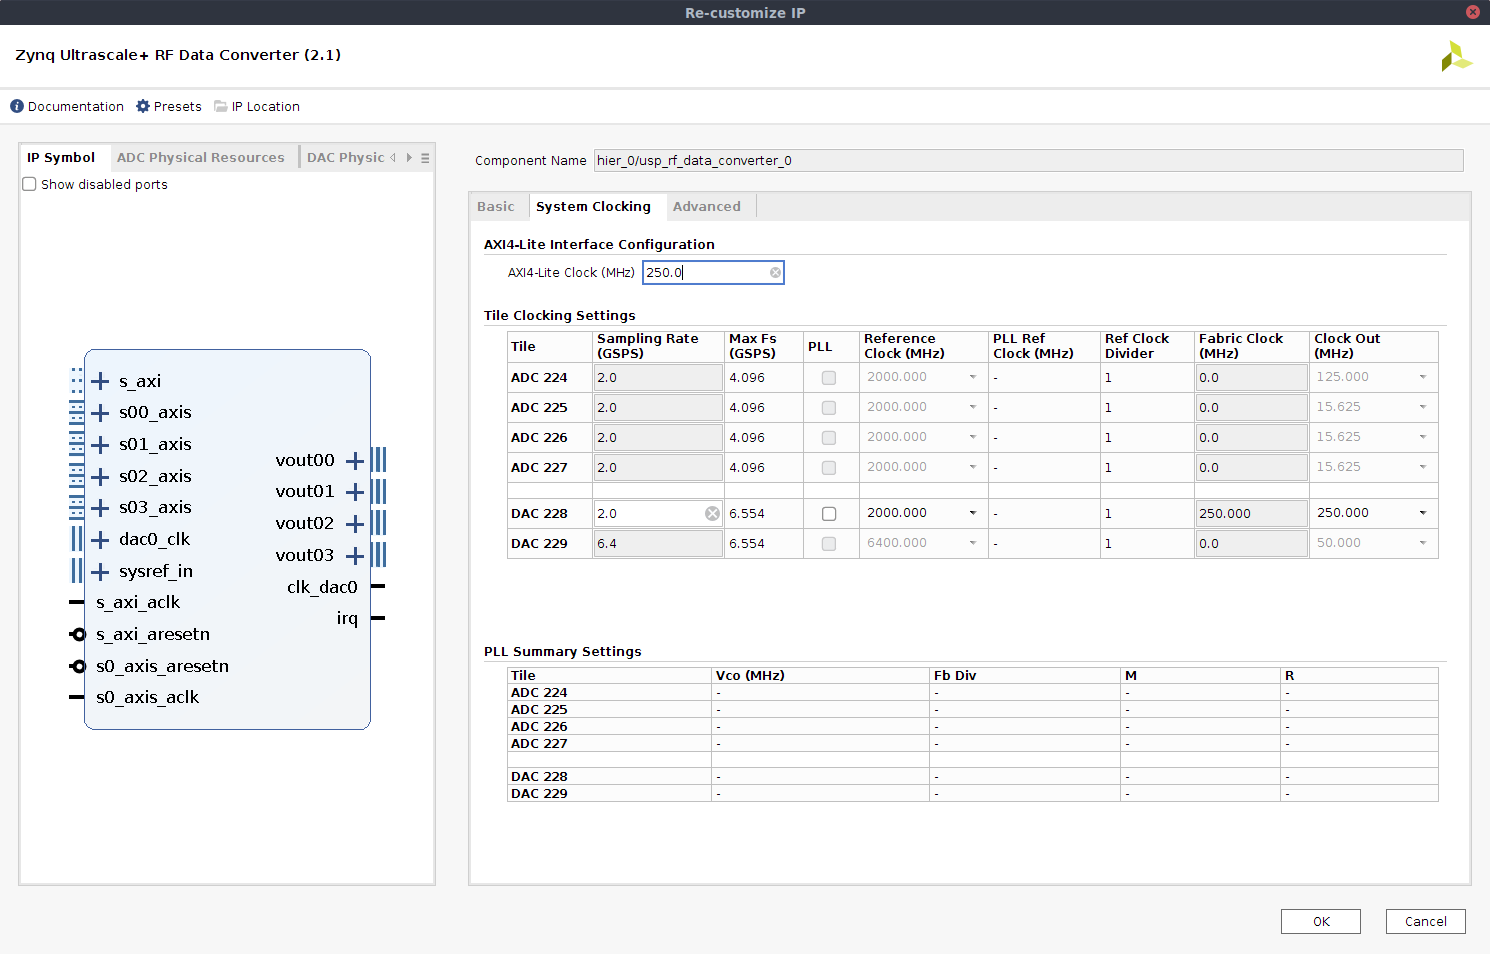Expand the sysref_in port plus icon
The width and height of the screenshot is (1490, 954).
100,572
